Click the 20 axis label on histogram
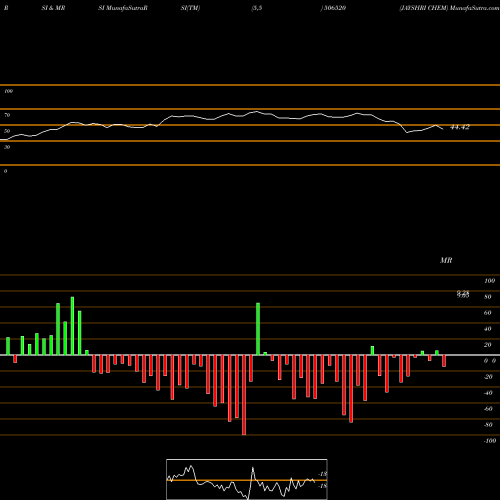The height and width of the screenshot is (500, 500). (488, 345)
